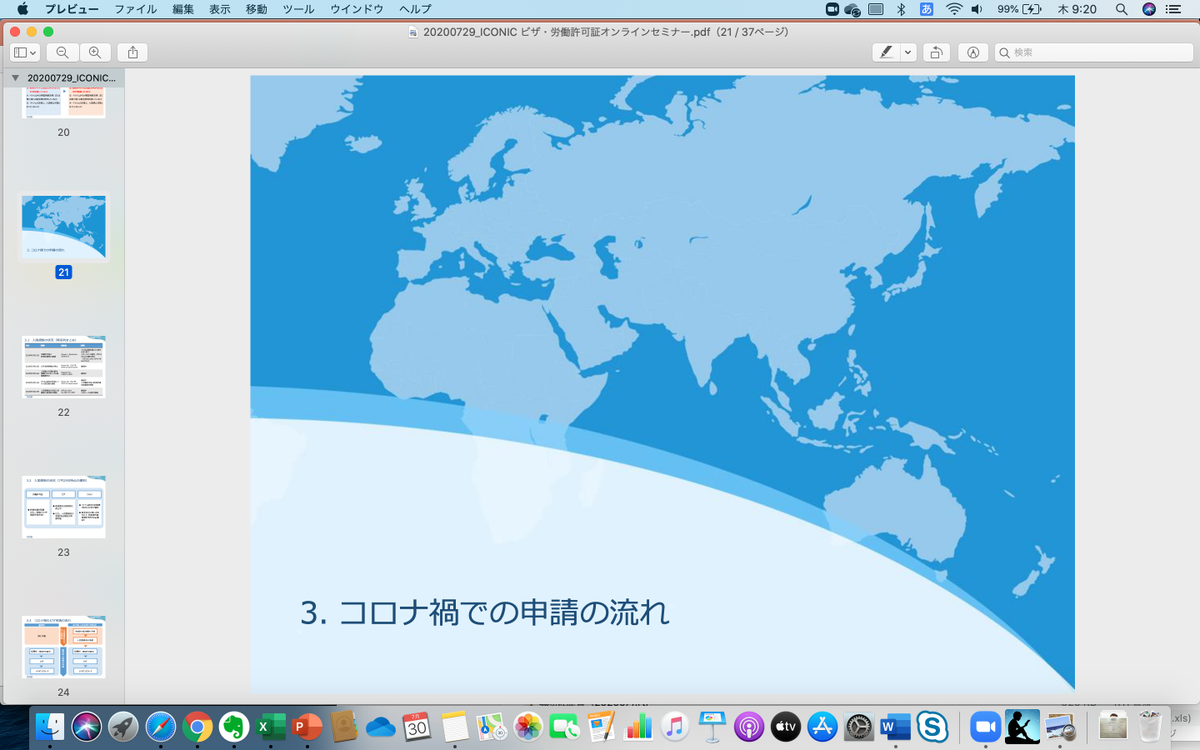The height and width of the screenshot is (750, 1200).
Task: Open PowerPoint from the dock
Action: point(308,726)
